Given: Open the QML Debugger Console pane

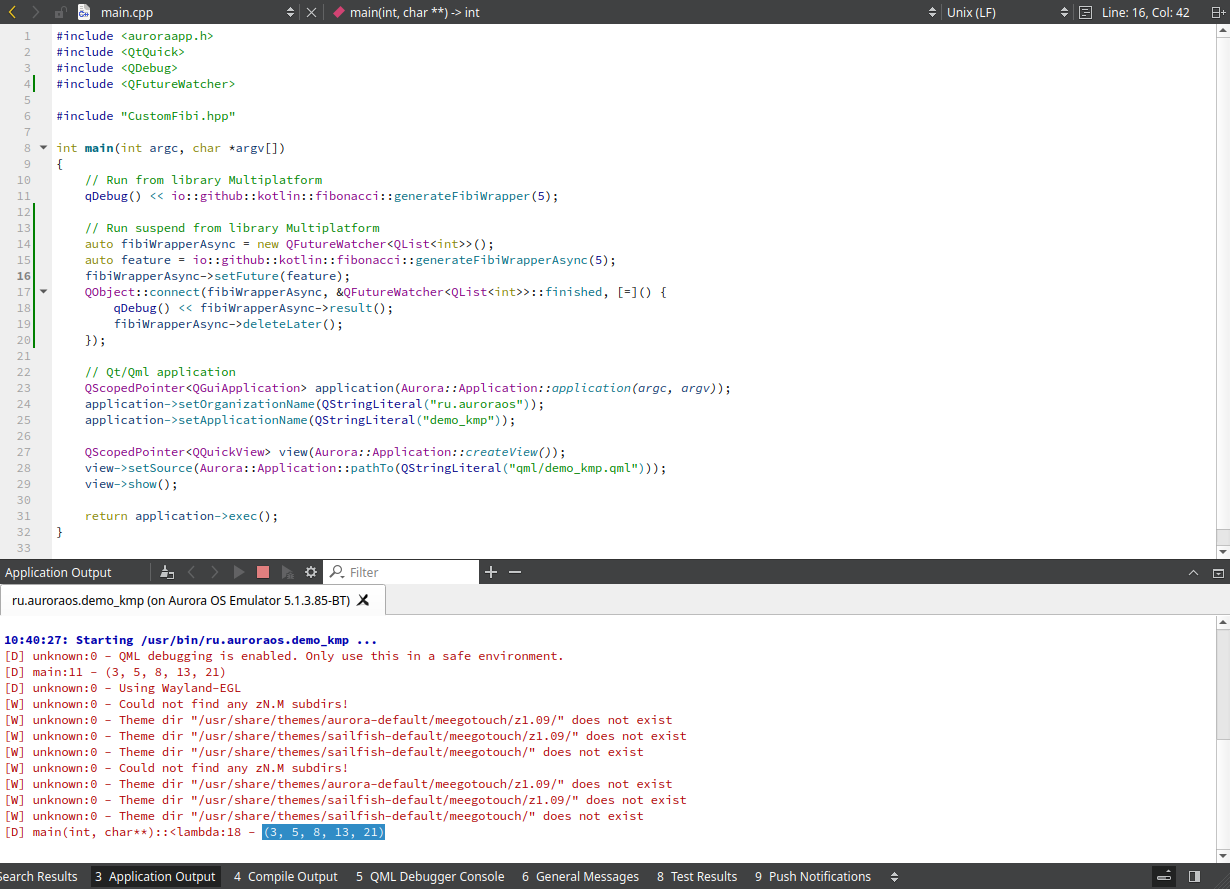Looking at the screenshot, I should 430,877.
